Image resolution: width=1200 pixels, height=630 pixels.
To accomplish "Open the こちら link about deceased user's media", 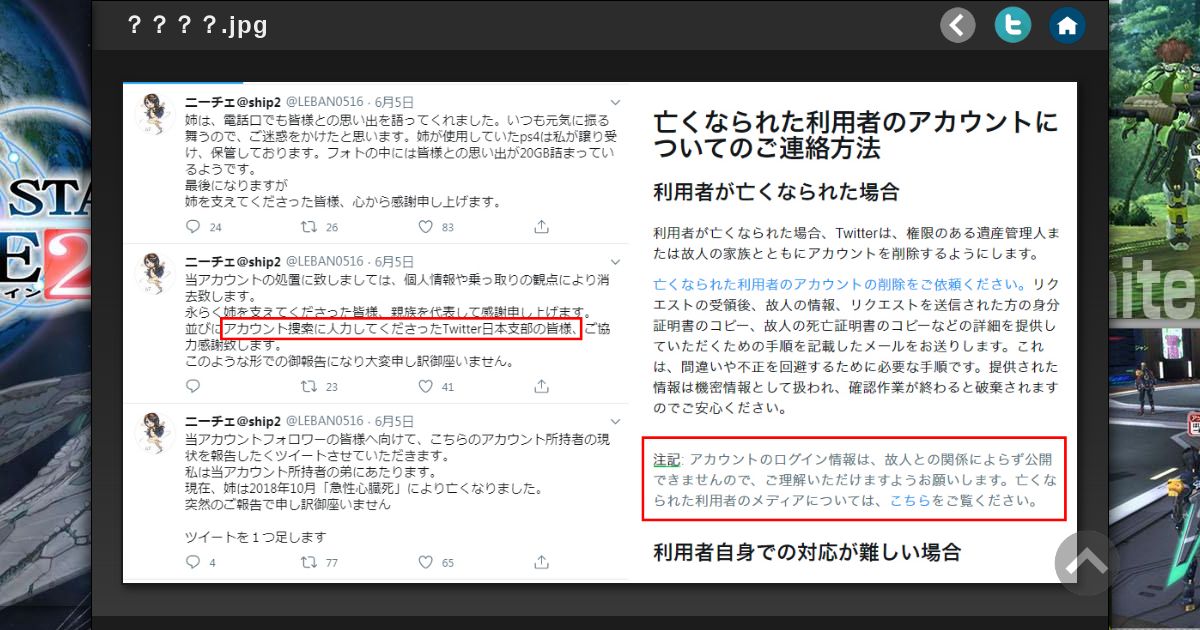I will click(x=910, y=500).
